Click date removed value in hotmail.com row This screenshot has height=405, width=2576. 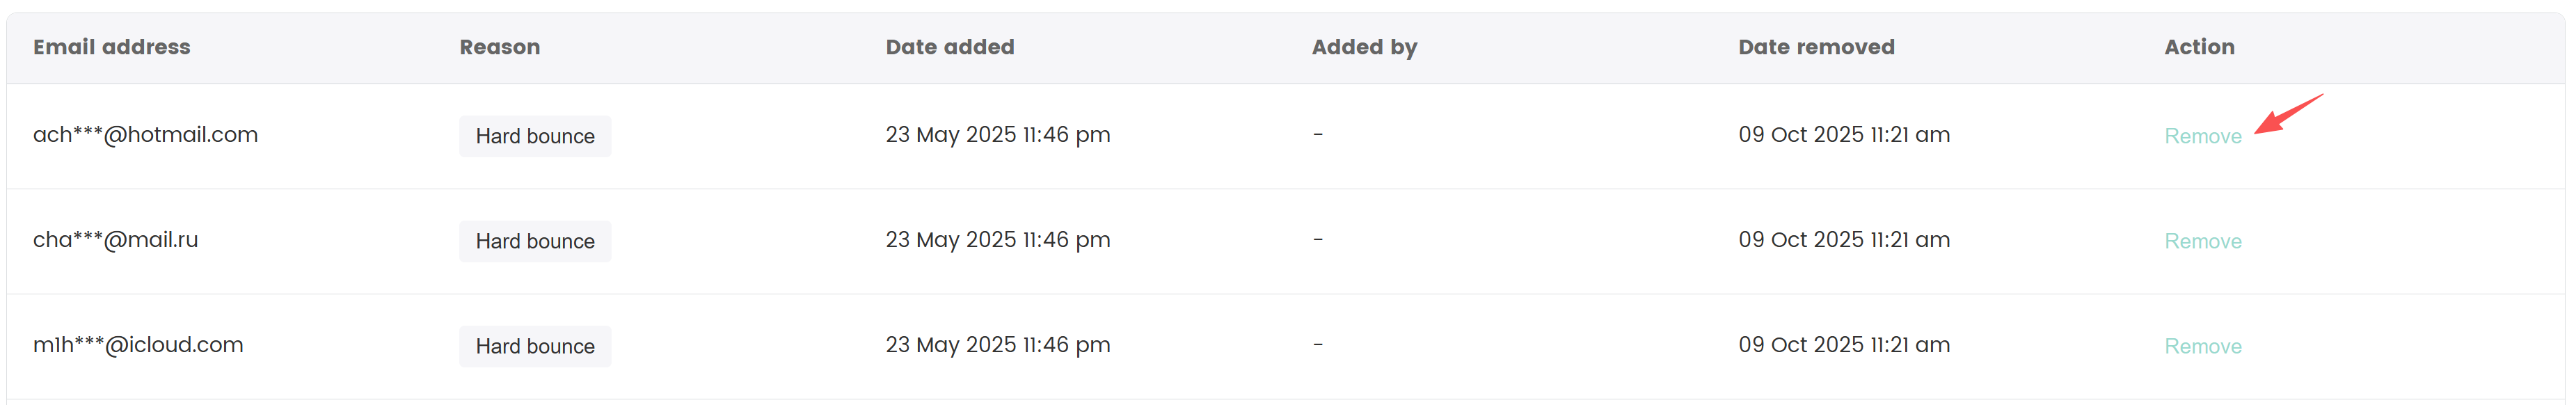pyautogui.click(x=1843, y=135)
